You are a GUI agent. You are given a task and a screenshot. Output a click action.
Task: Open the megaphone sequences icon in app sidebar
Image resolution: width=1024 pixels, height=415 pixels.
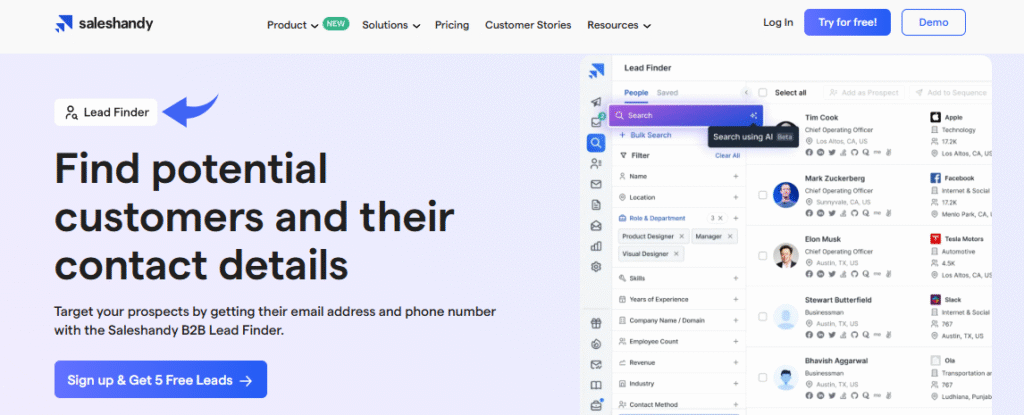tap(596, 102)
